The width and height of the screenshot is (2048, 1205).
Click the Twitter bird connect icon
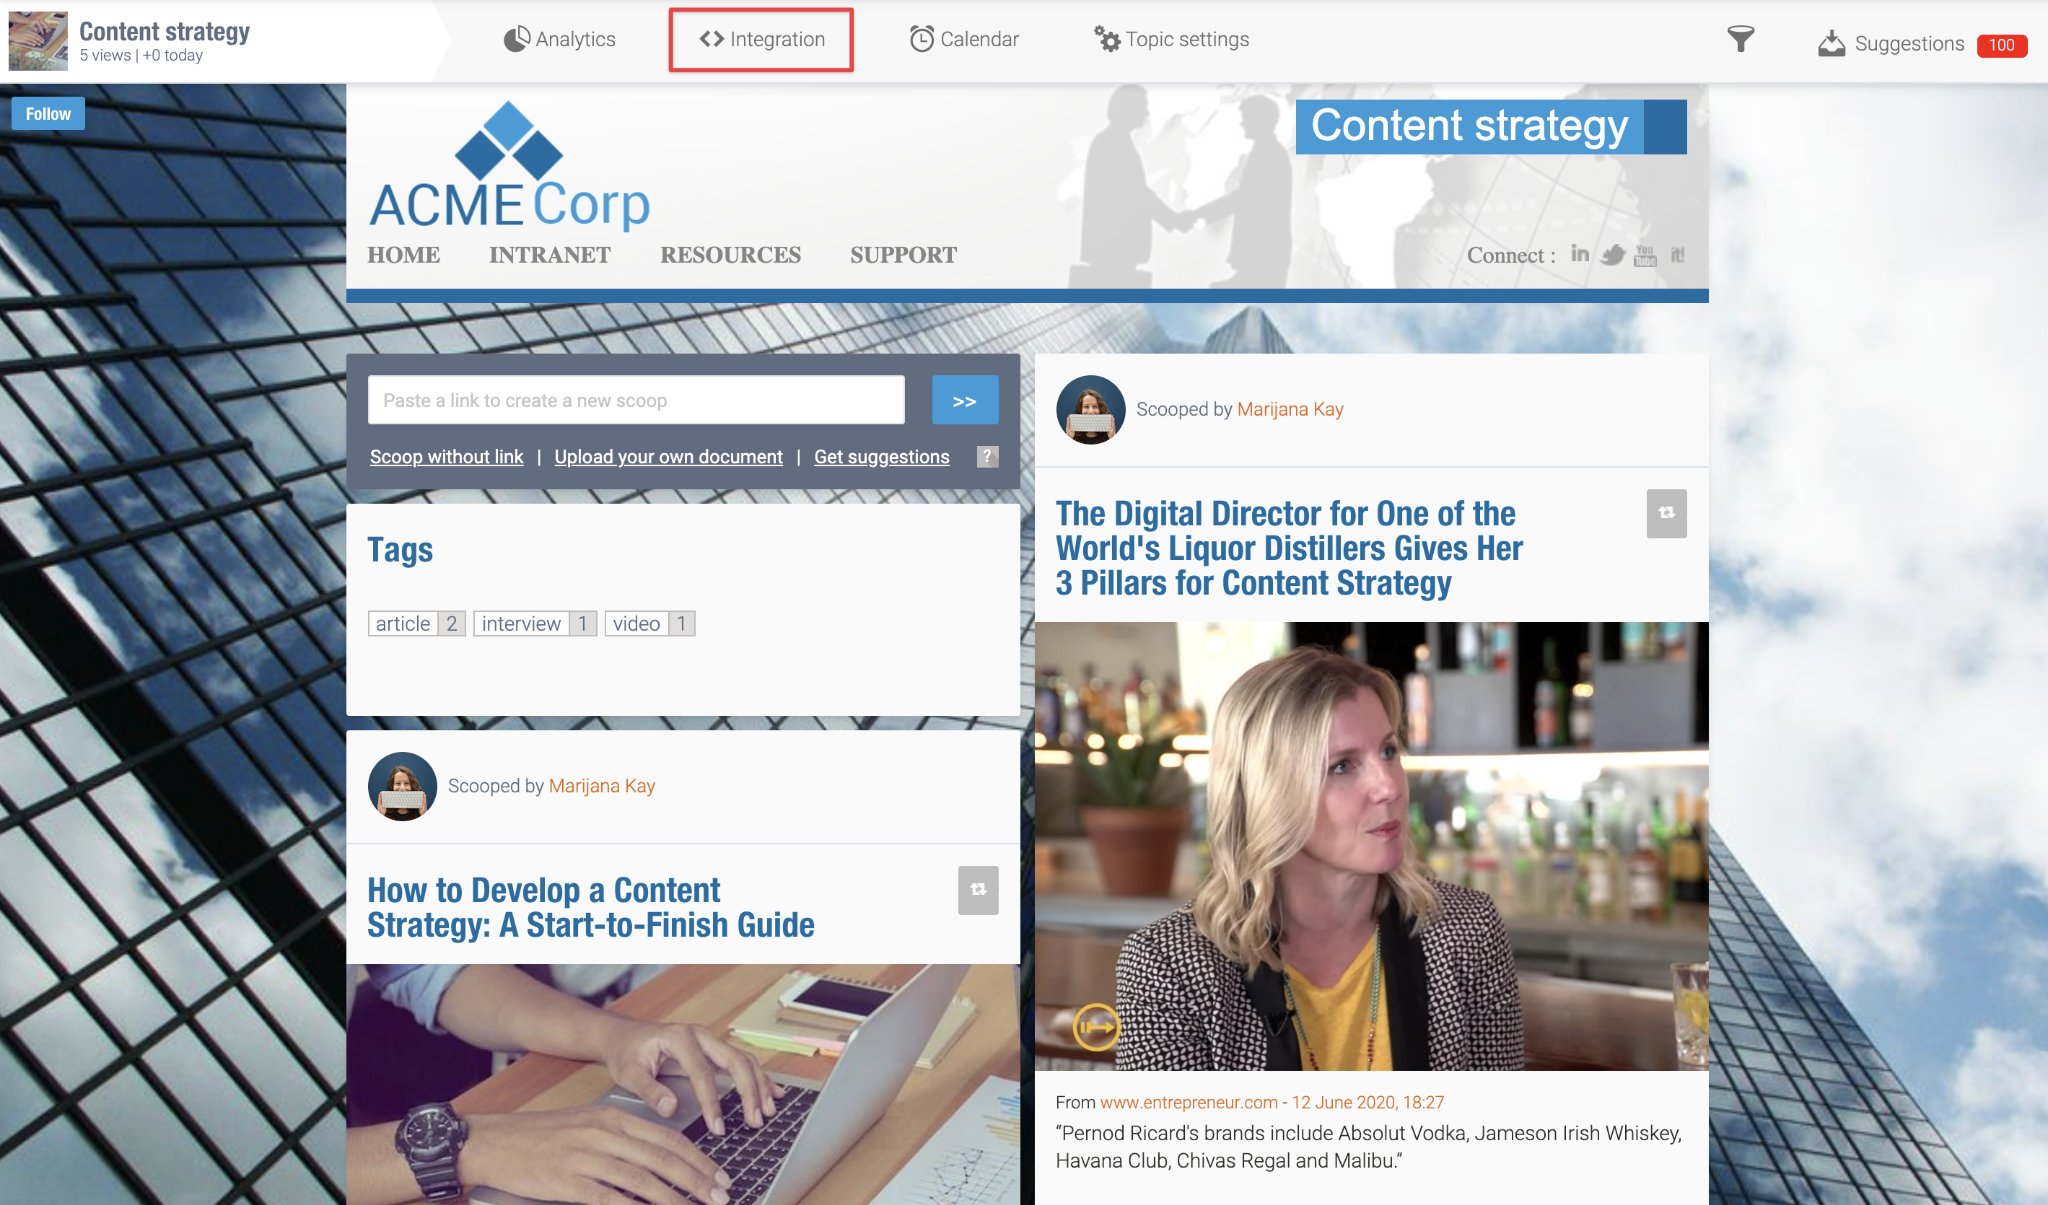[1613, 255]
